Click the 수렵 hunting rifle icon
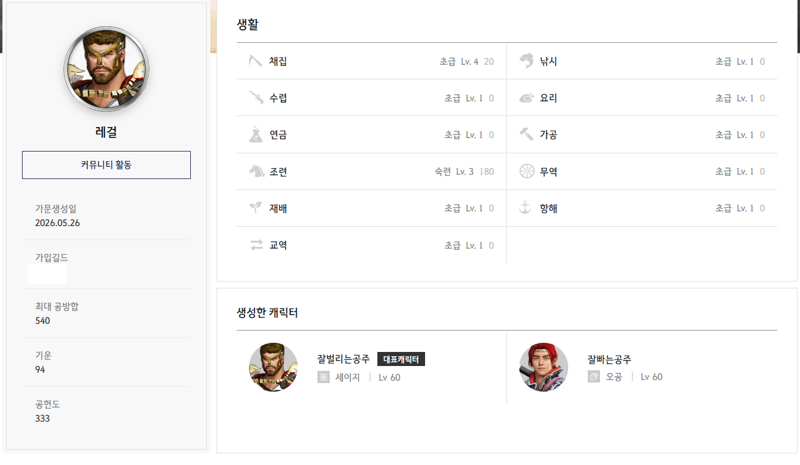 (x=256, y=97)
